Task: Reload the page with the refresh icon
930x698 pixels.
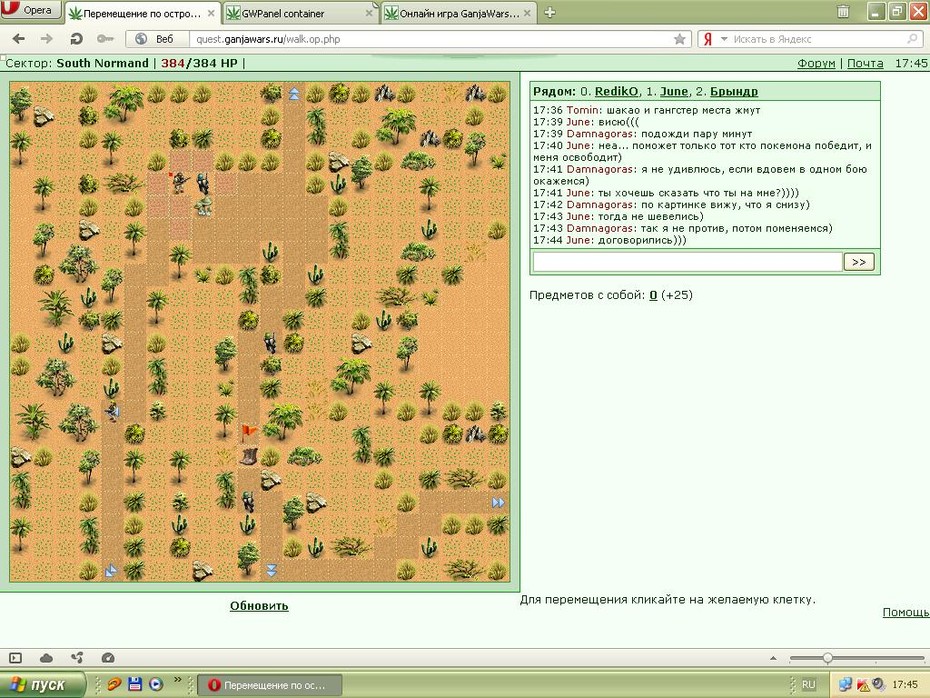Action: [x=76, y=39]
